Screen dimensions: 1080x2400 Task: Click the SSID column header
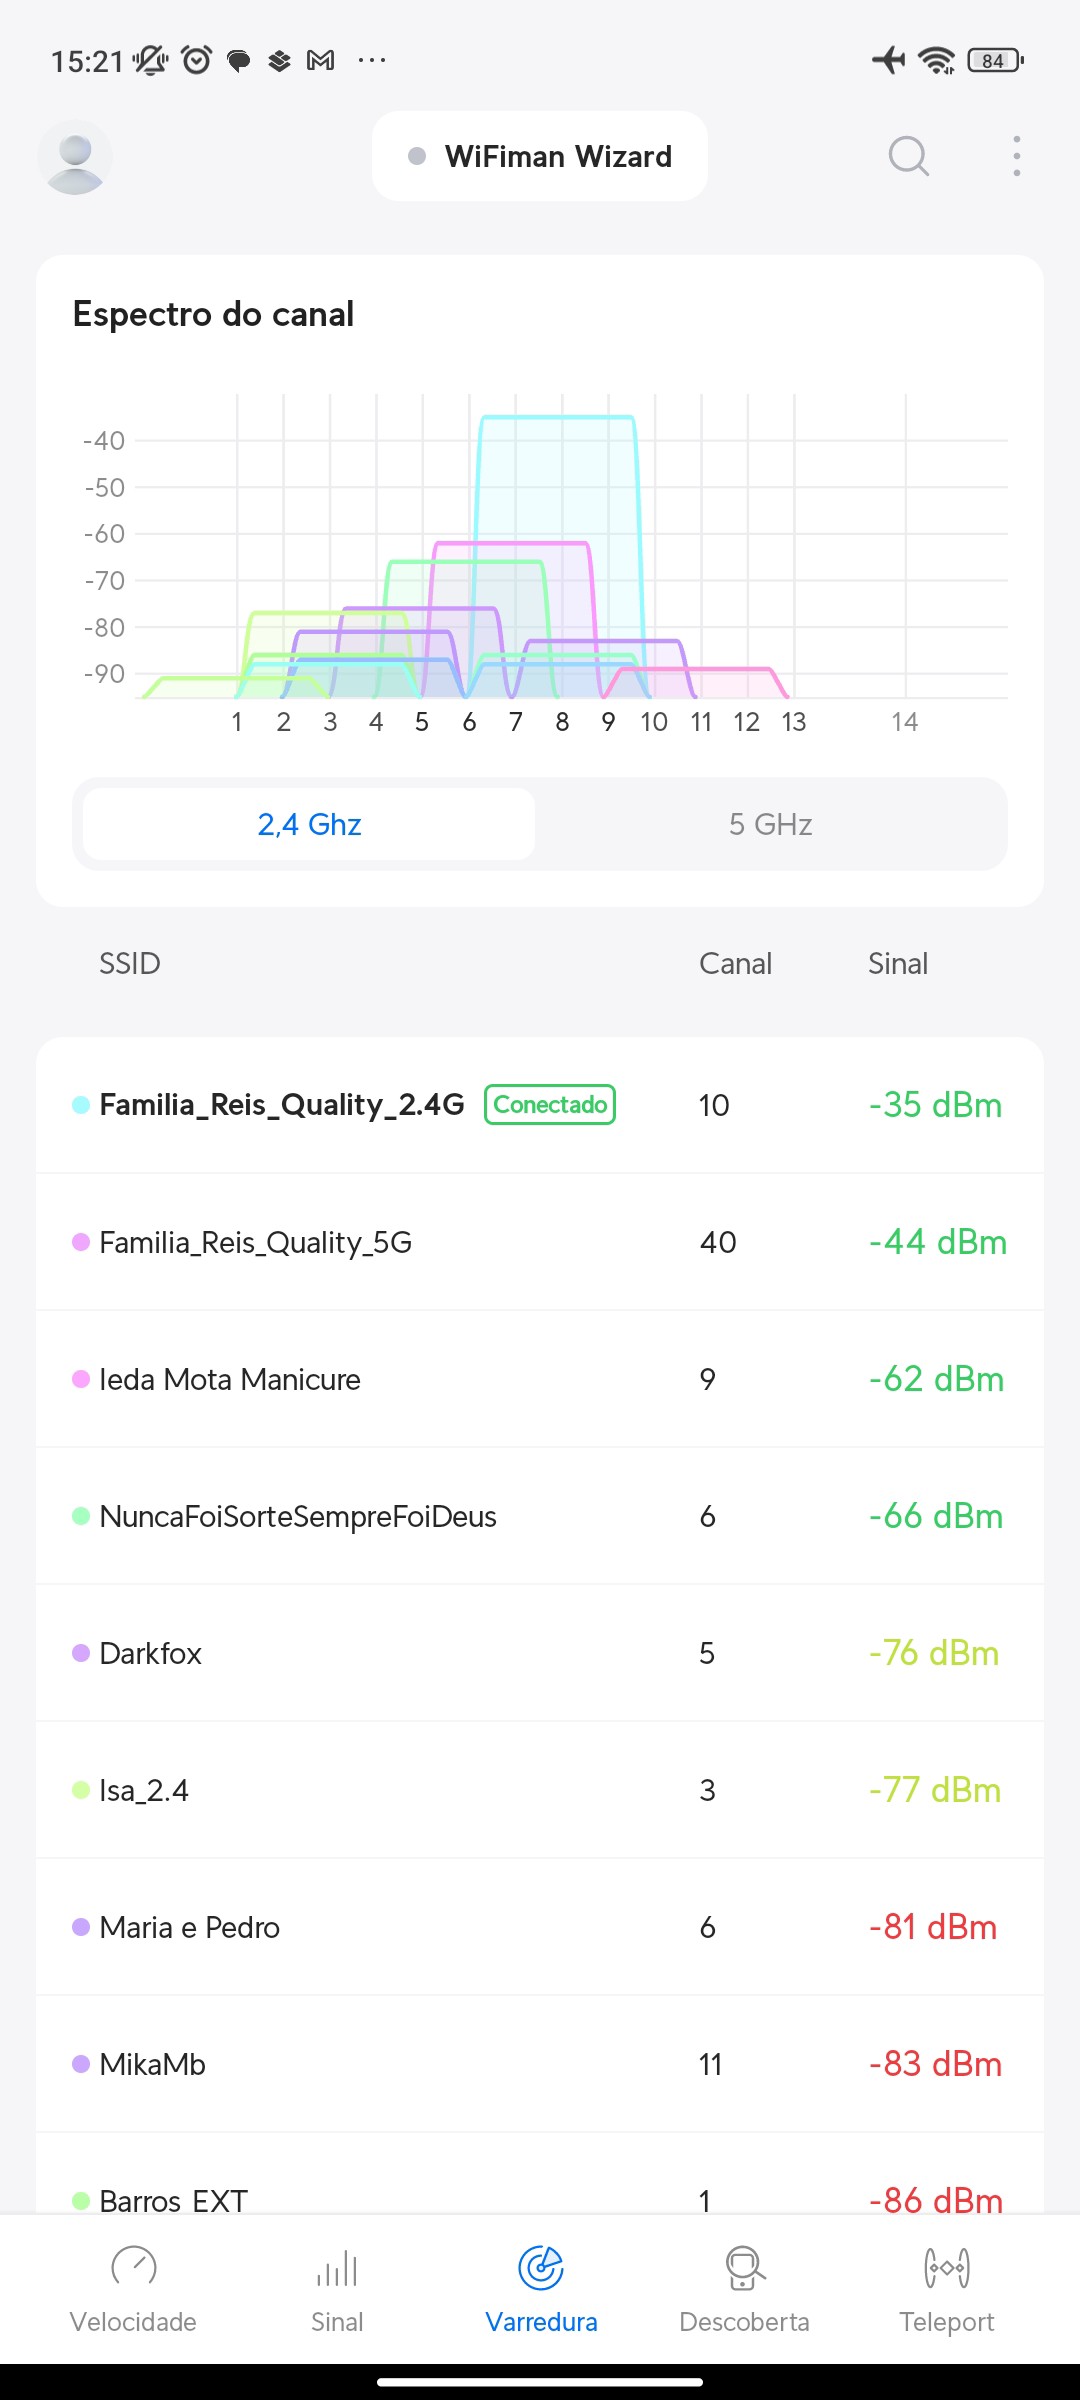pos(130,964)
